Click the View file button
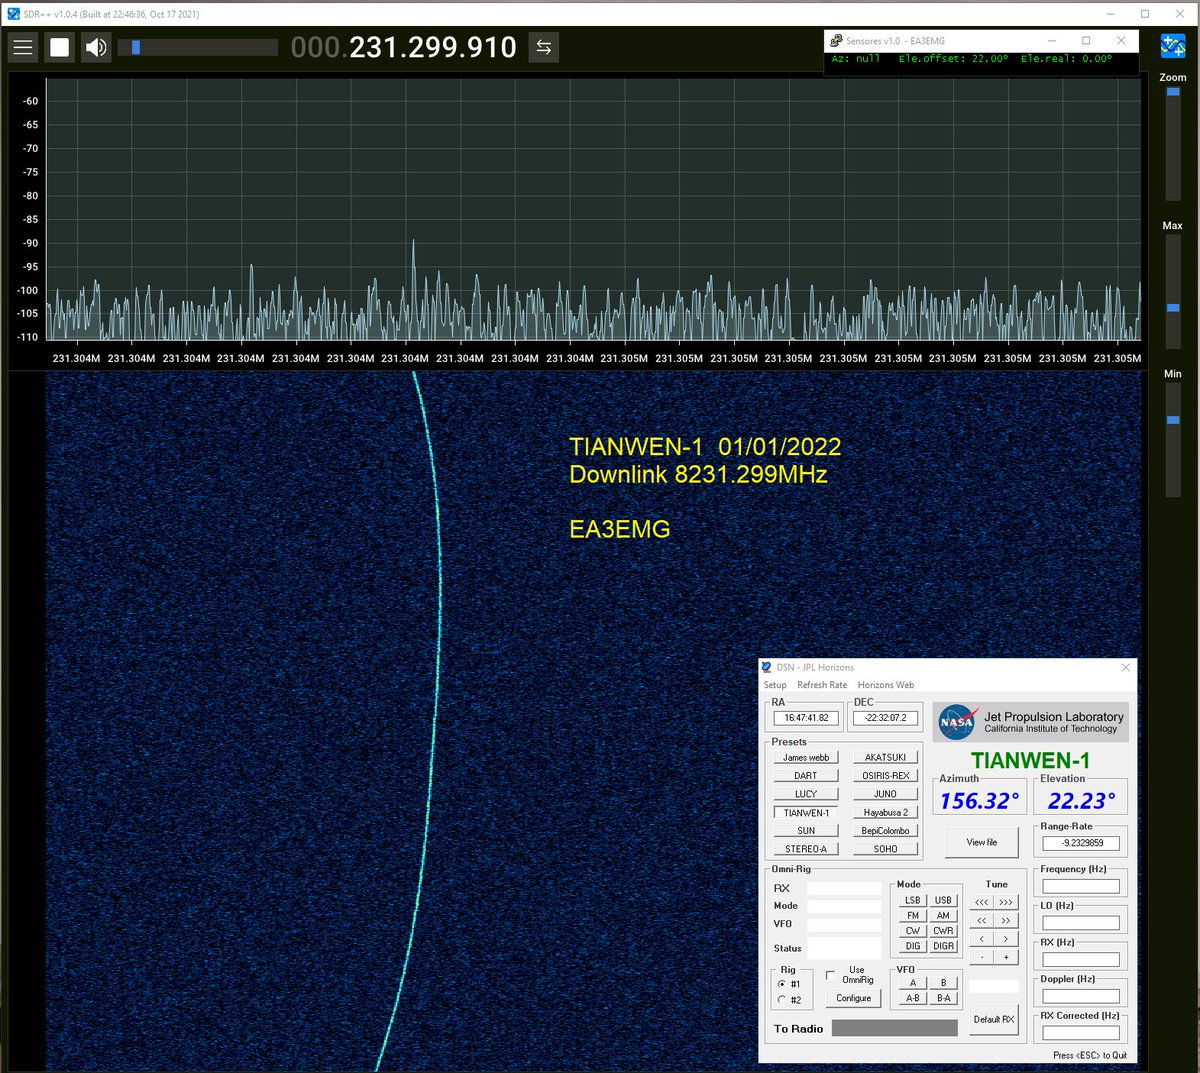Viewport: 1200px width, 1073px height. point(980,842)
